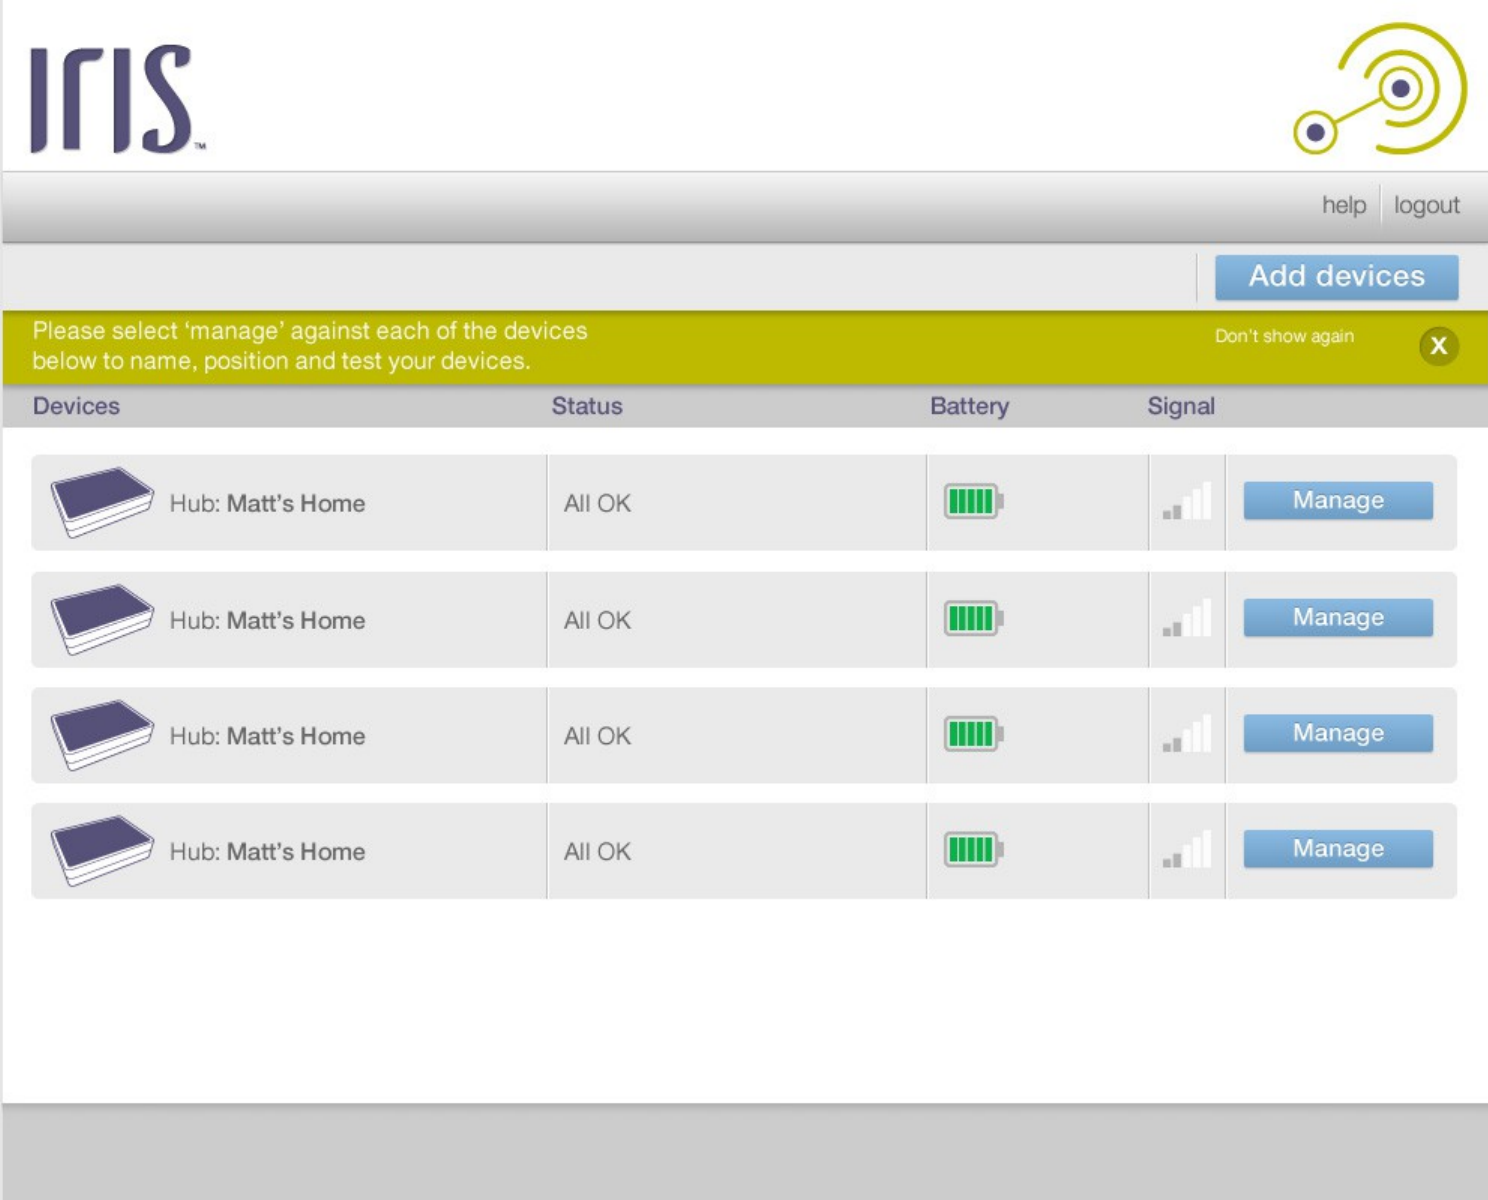Click the signal strength icon in second row
This screenshot has height=1200, width=1488.
[x=1187, y=618]
